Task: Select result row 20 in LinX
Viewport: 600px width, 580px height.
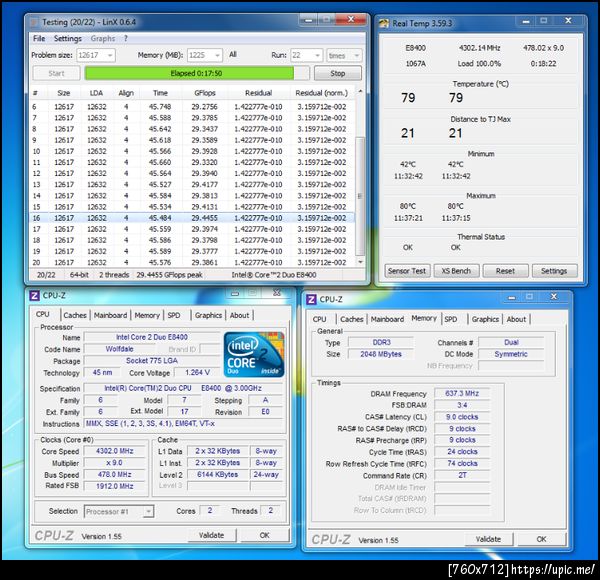Action: coord(192,262)
